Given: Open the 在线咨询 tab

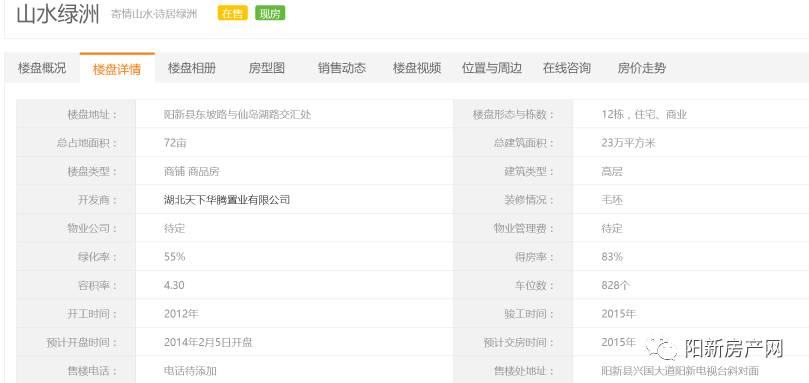Looking at the screenshot, I should 567,68.
